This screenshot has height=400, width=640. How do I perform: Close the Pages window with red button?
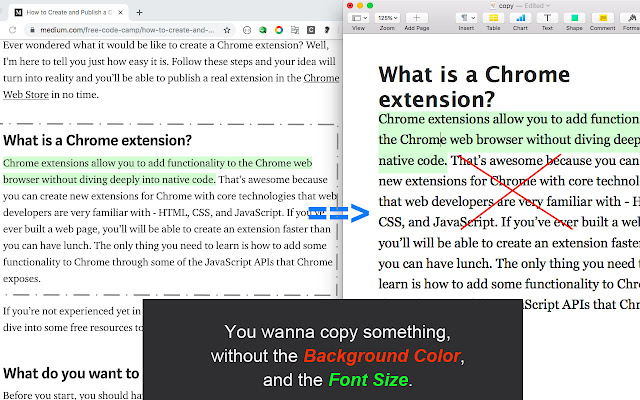point(350,5)
